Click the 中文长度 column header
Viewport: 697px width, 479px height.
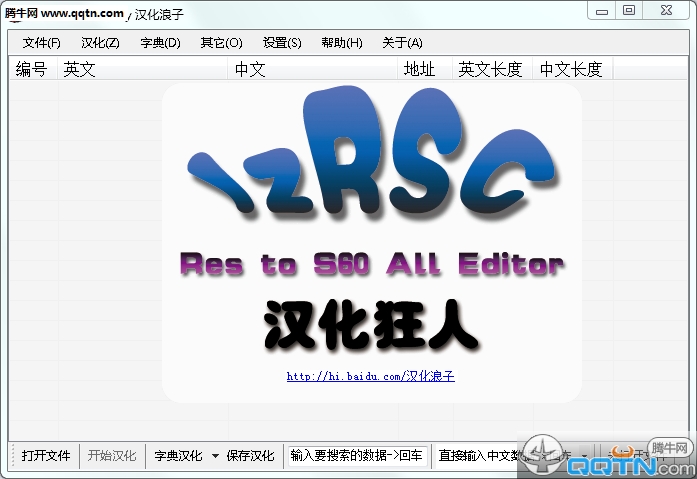pyautogui.click(x=573, y=69)
